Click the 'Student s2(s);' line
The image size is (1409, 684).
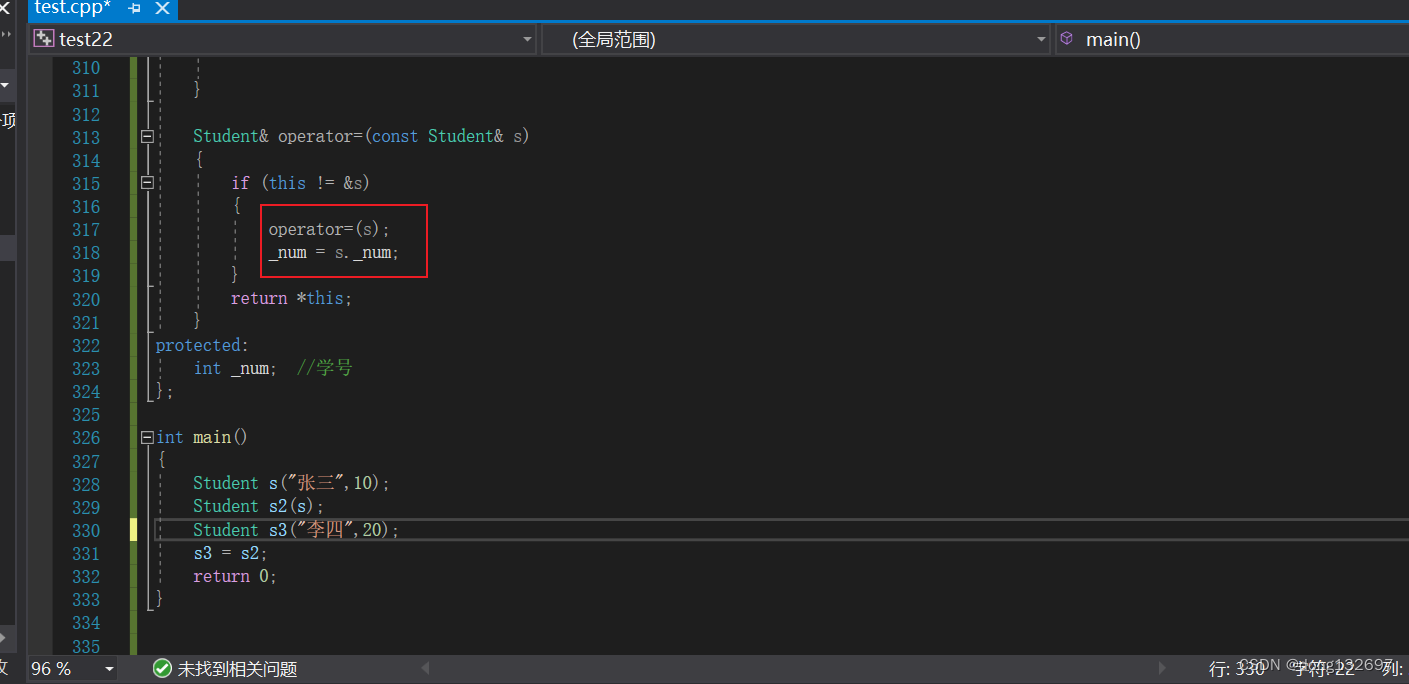[258, 506]
